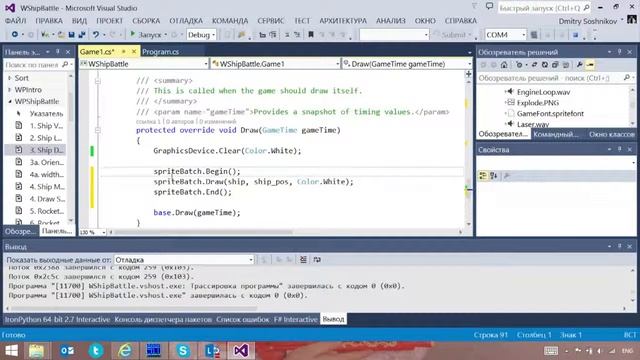Switch to the Окно классов tab

click(611, 134)
